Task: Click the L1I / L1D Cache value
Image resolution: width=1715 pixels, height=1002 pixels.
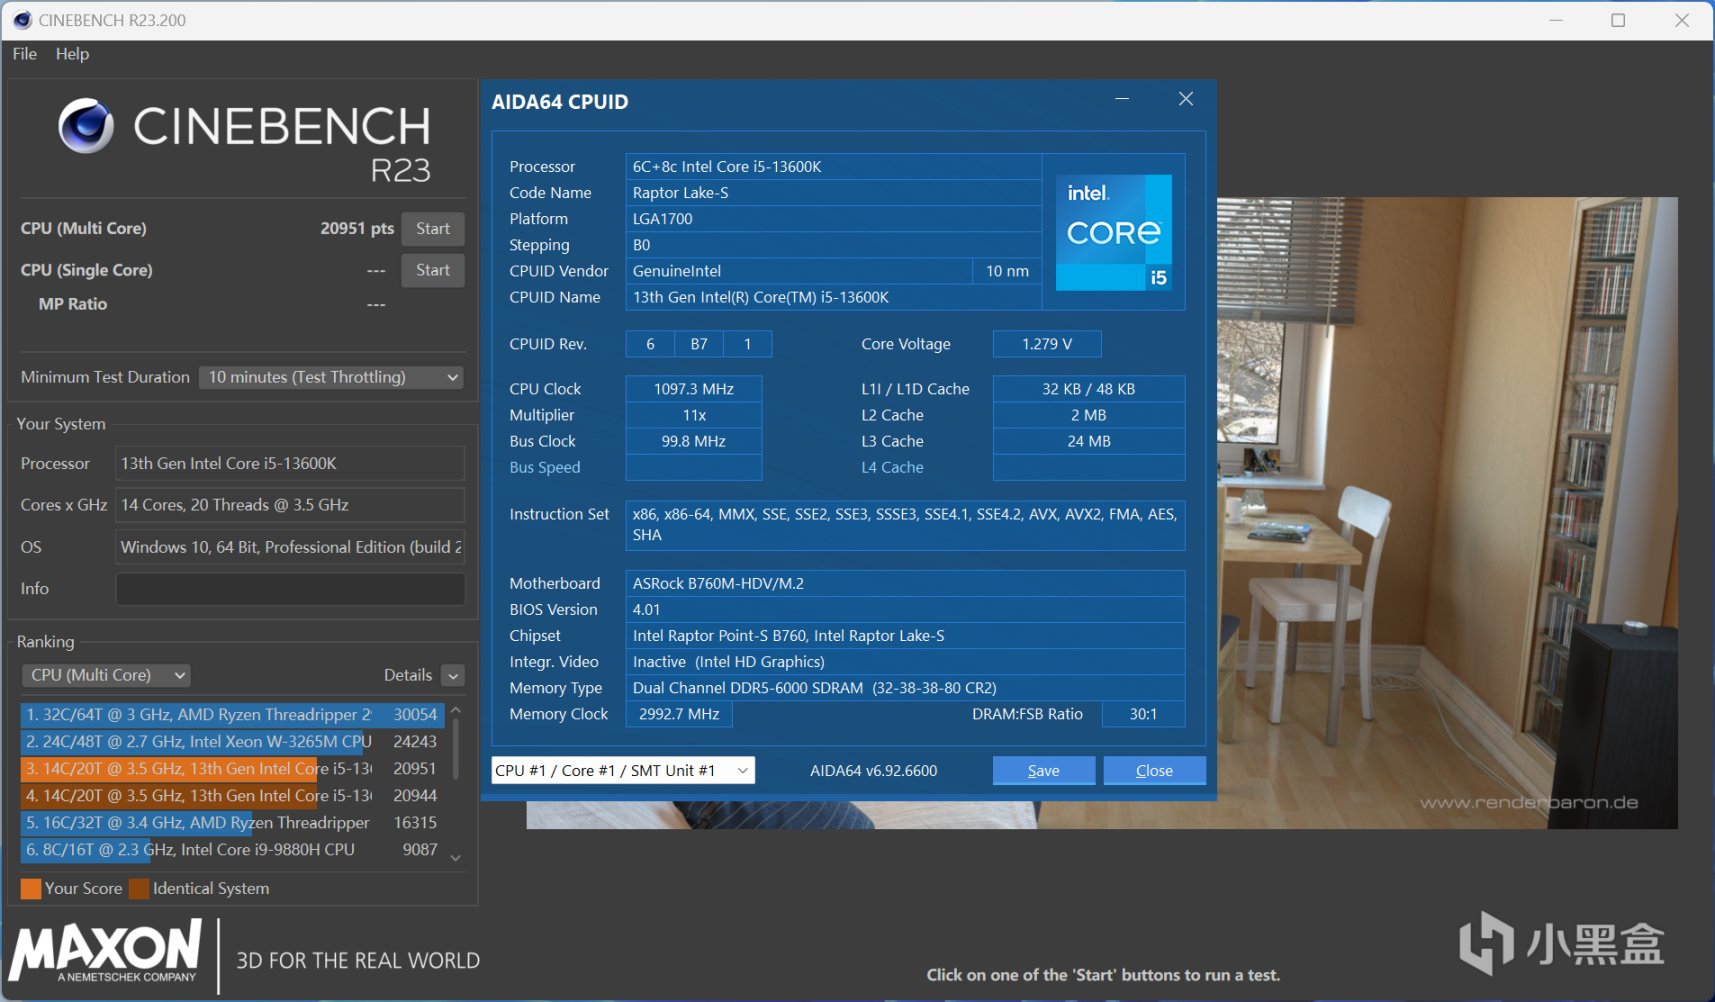Action: tap(1089, 389)
